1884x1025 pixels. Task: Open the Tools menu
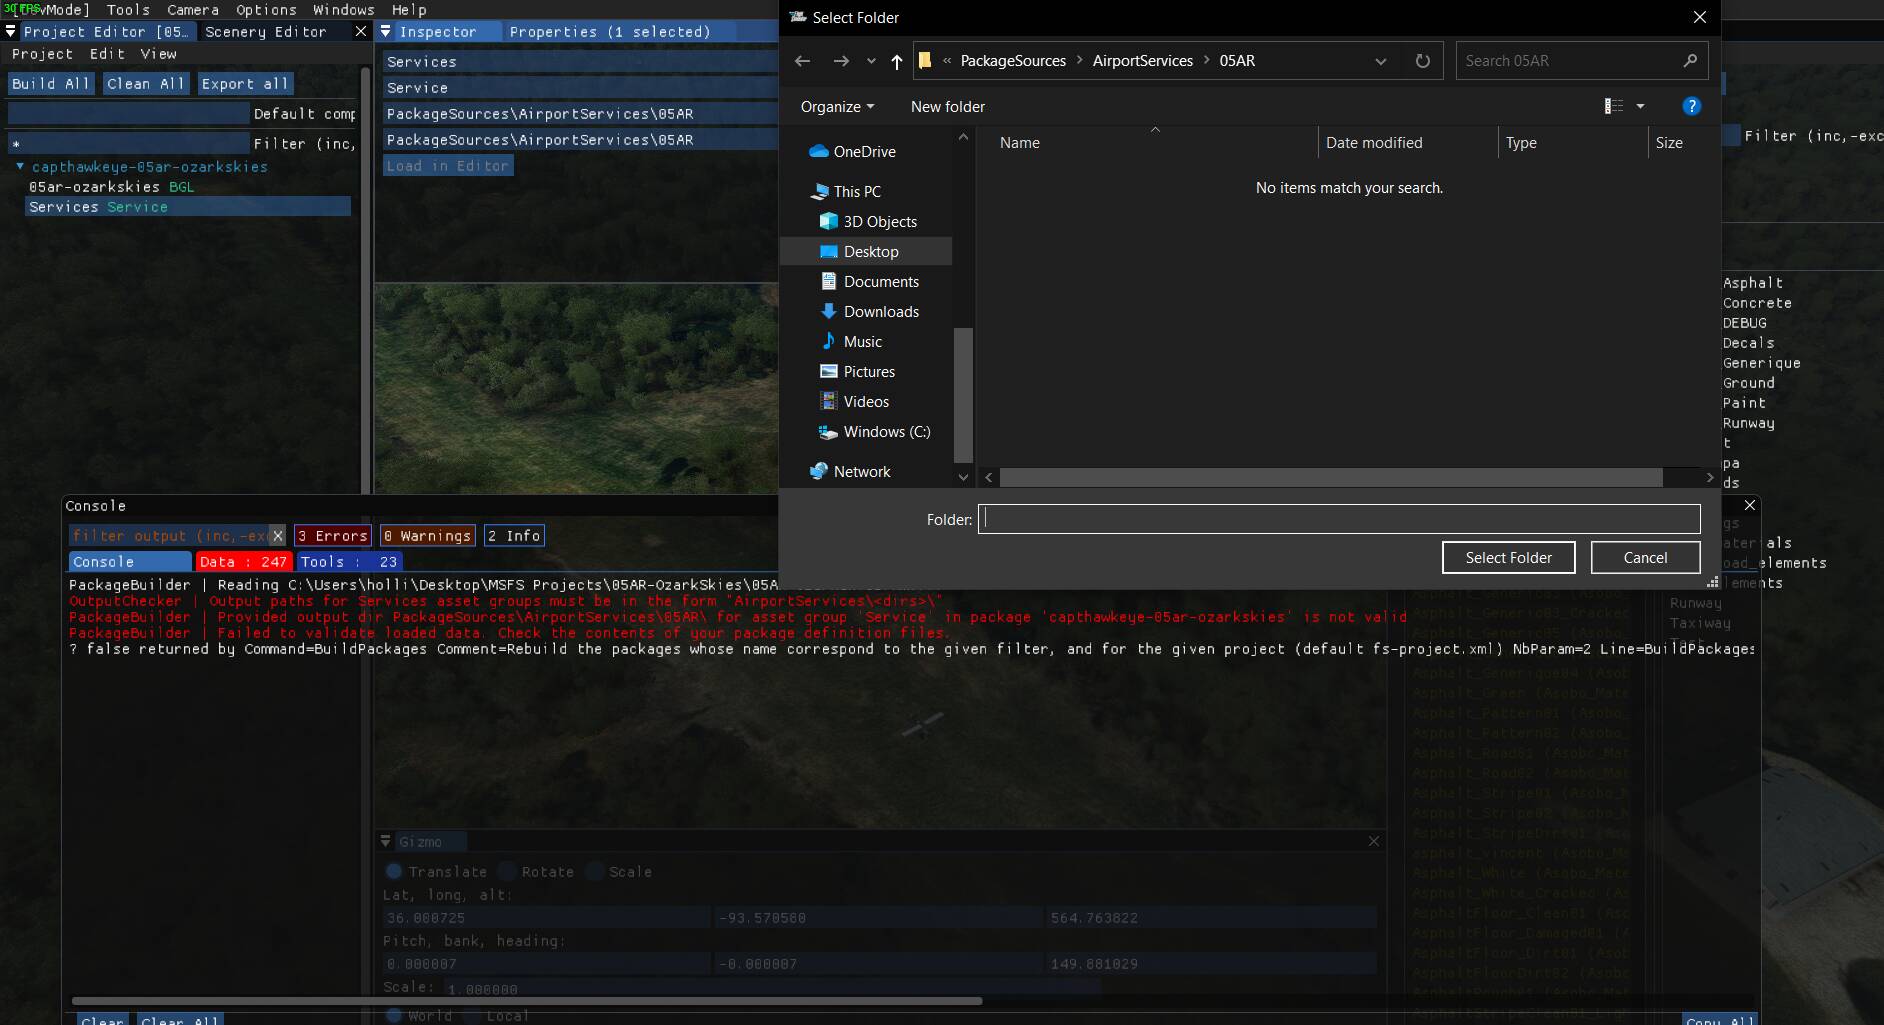click(128, 10)
